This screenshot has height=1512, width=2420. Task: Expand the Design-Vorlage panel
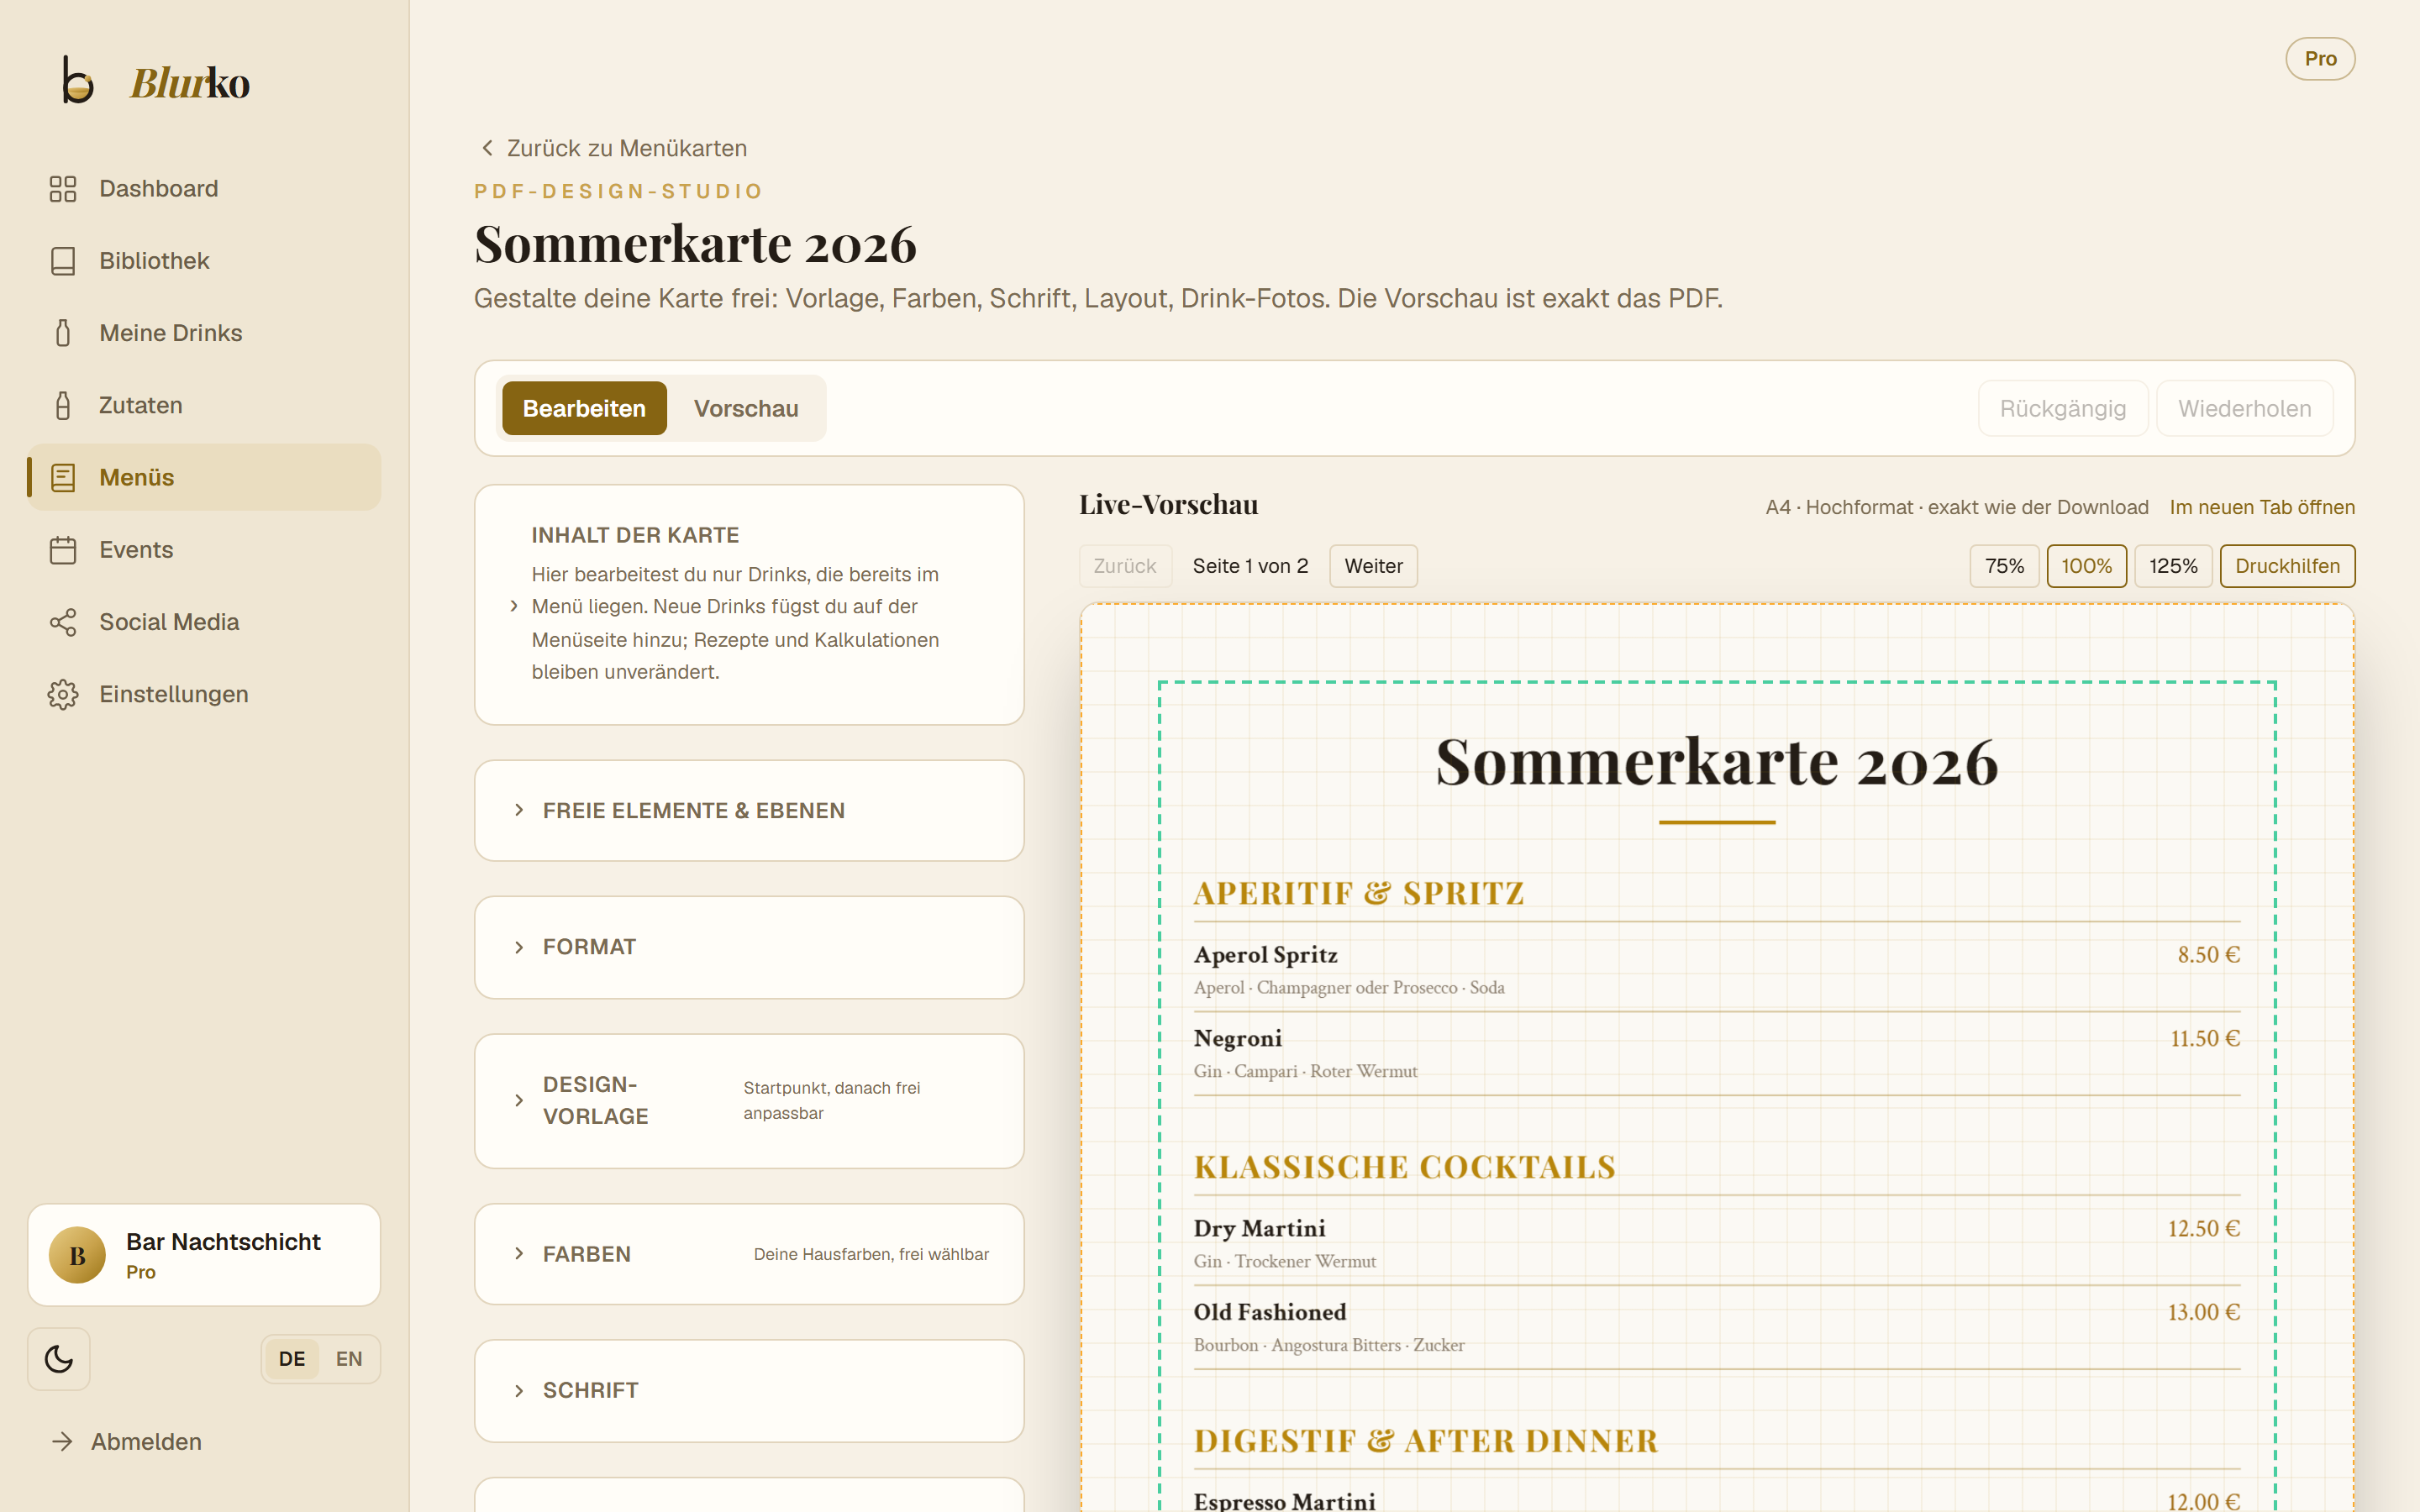749,1101
